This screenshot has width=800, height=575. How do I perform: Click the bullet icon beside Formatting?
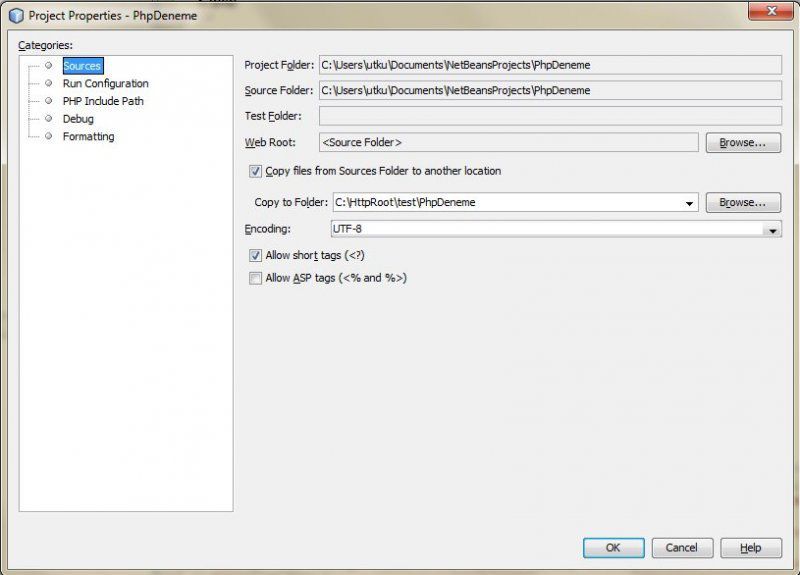tap(48, 136)
